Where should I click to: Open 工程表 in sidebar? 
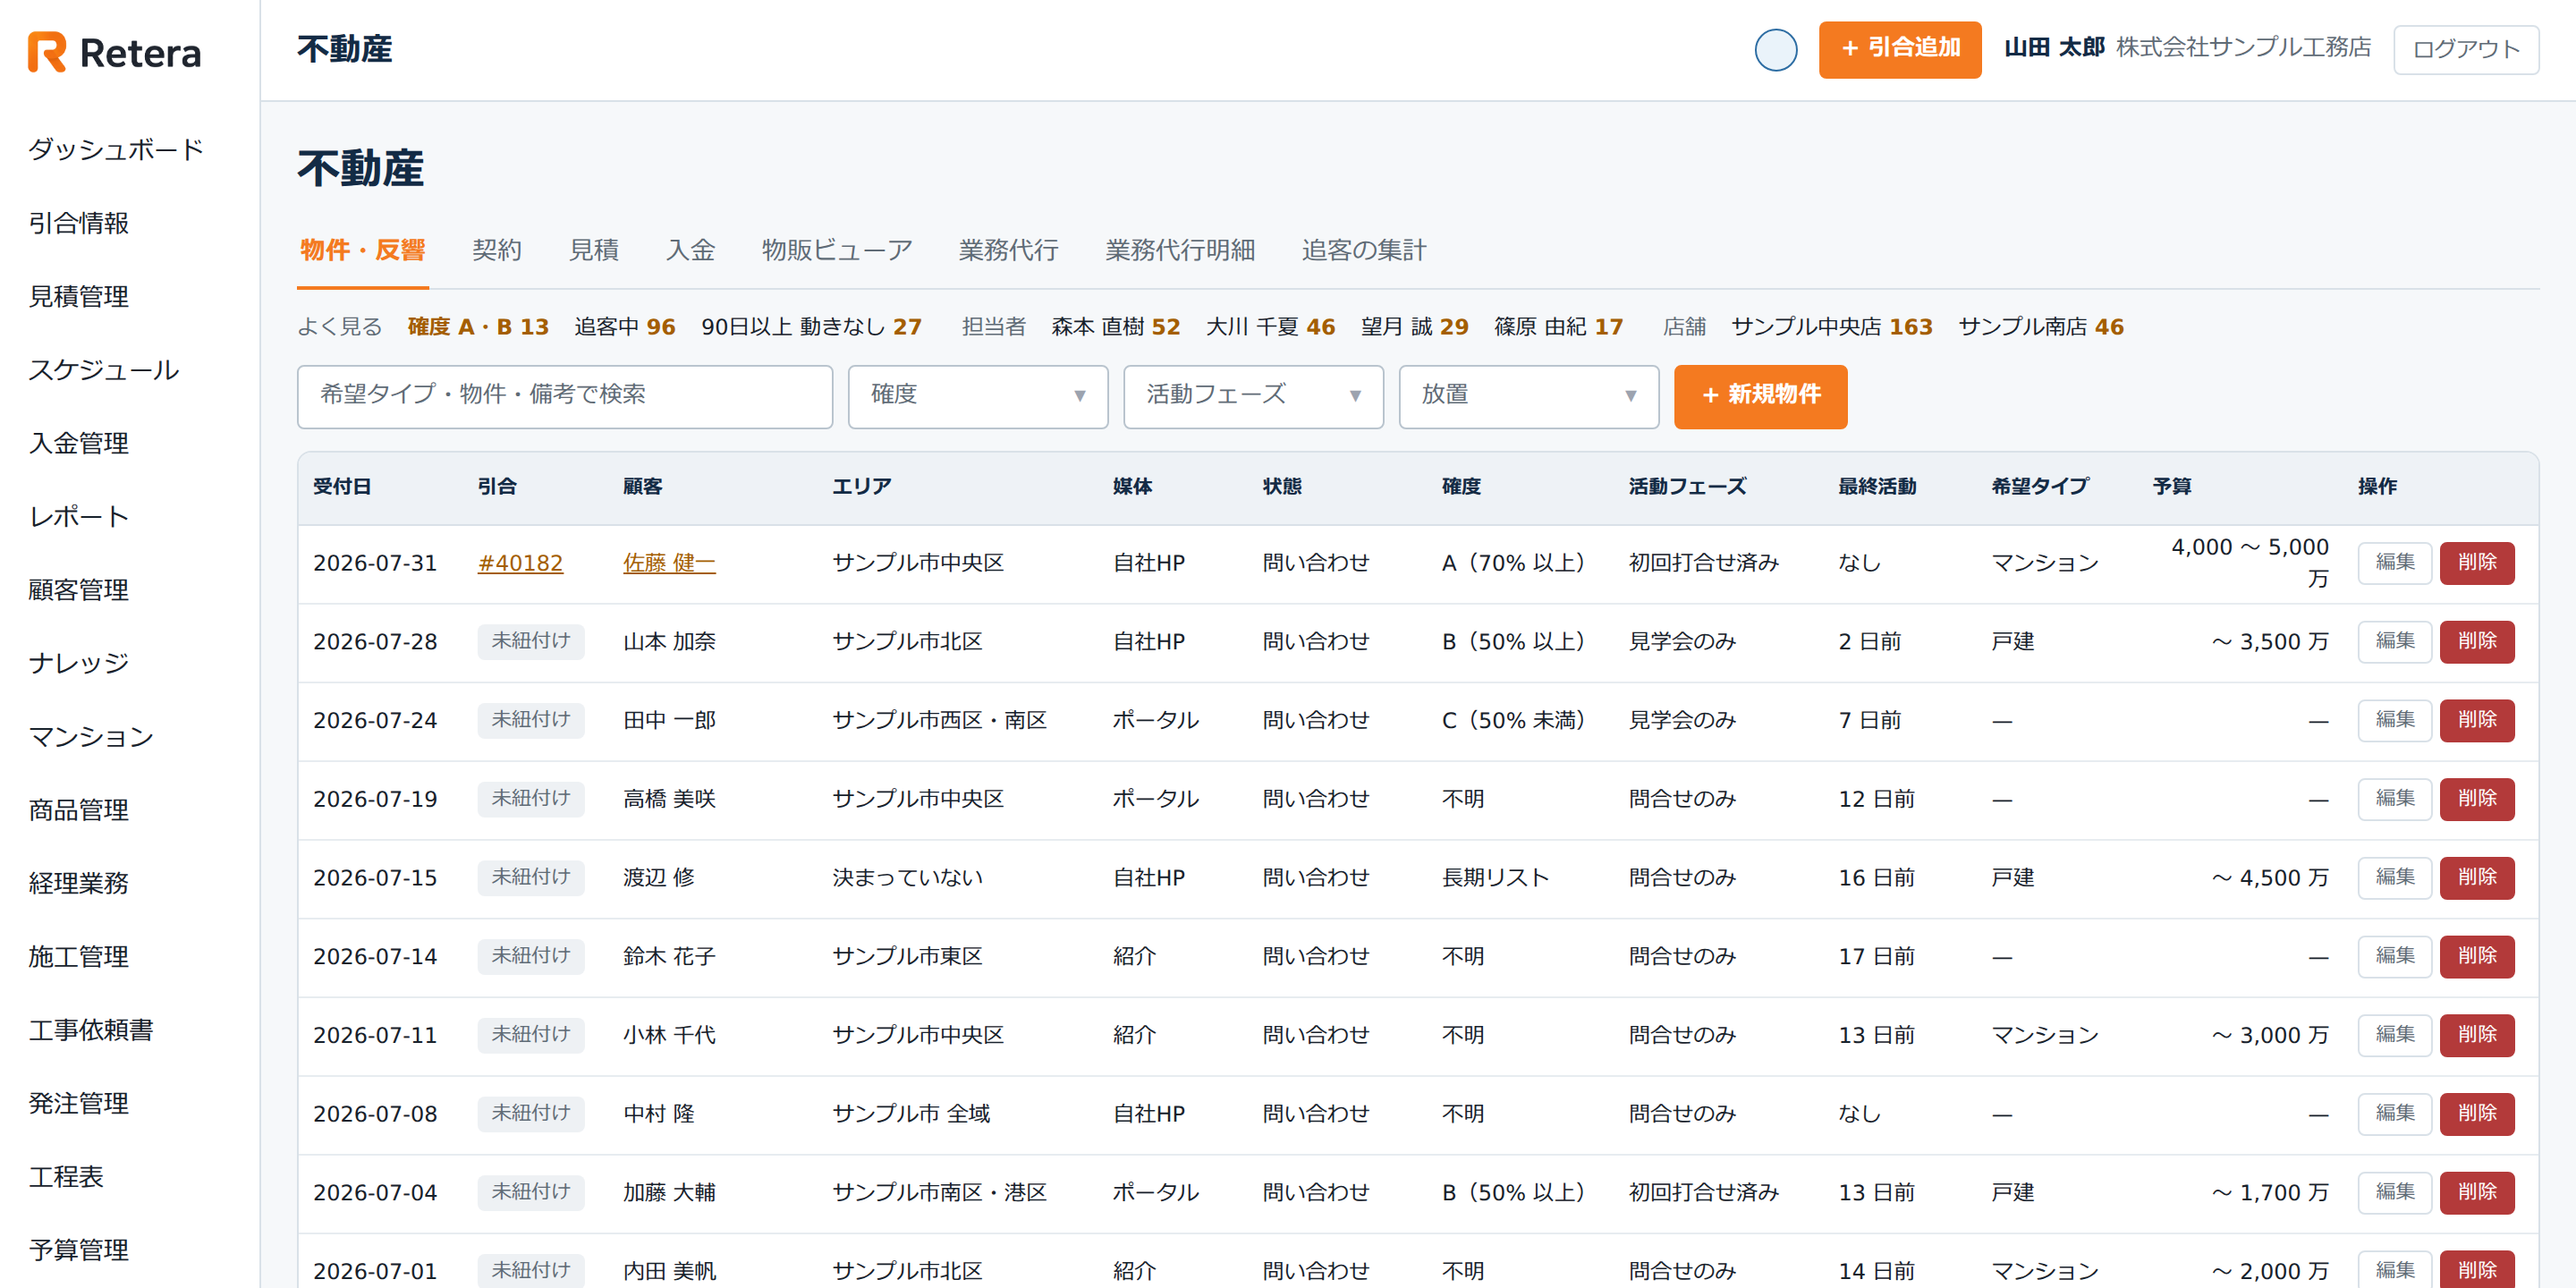[x=66, y=1177]
